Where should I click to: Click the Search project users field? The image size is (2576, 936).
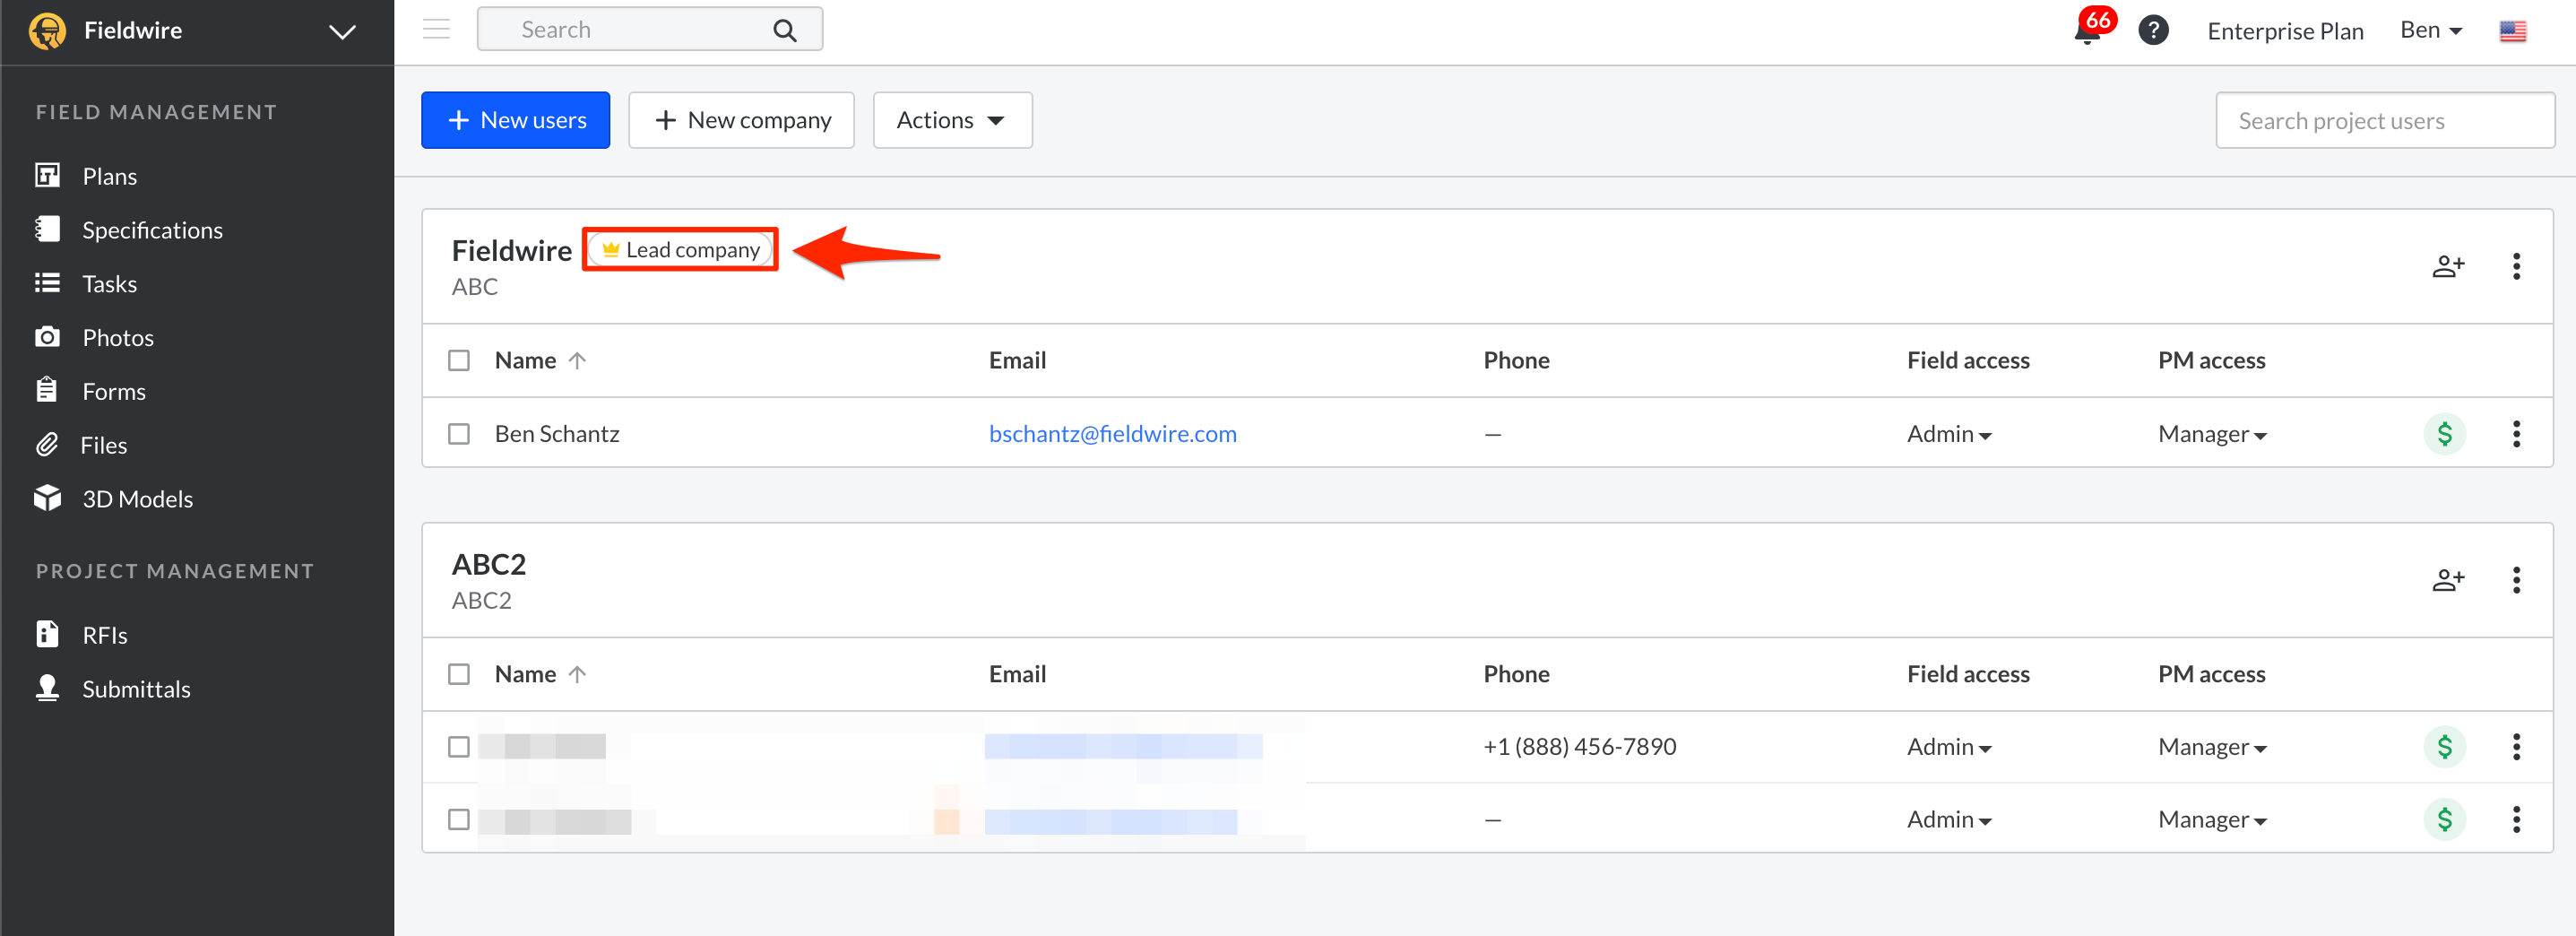[x=2384, y=121]
